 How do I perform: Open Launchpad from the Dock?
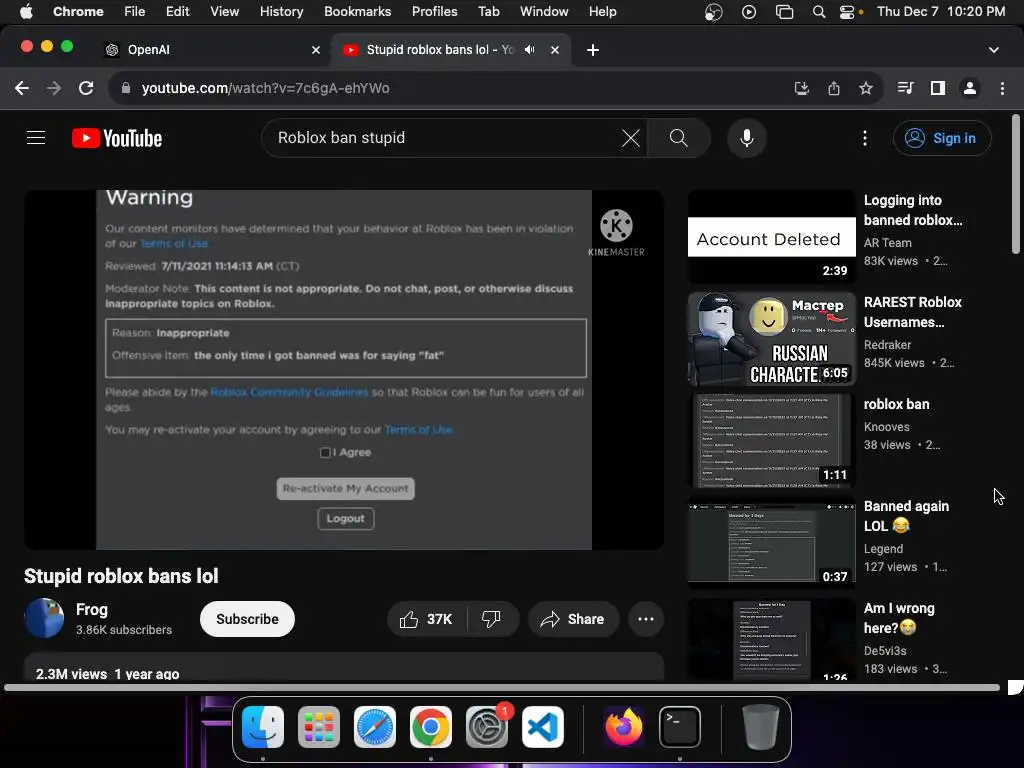click(319, 727)
